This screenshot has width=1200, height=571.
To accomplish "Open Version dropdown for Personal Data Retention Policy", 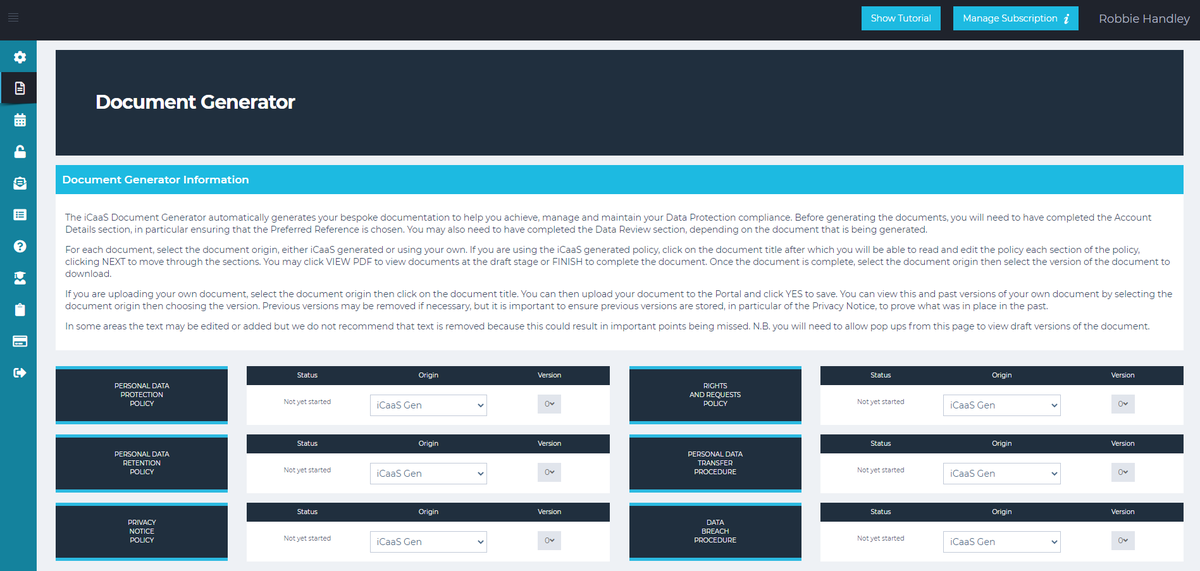I will click(x=549, y=472).
